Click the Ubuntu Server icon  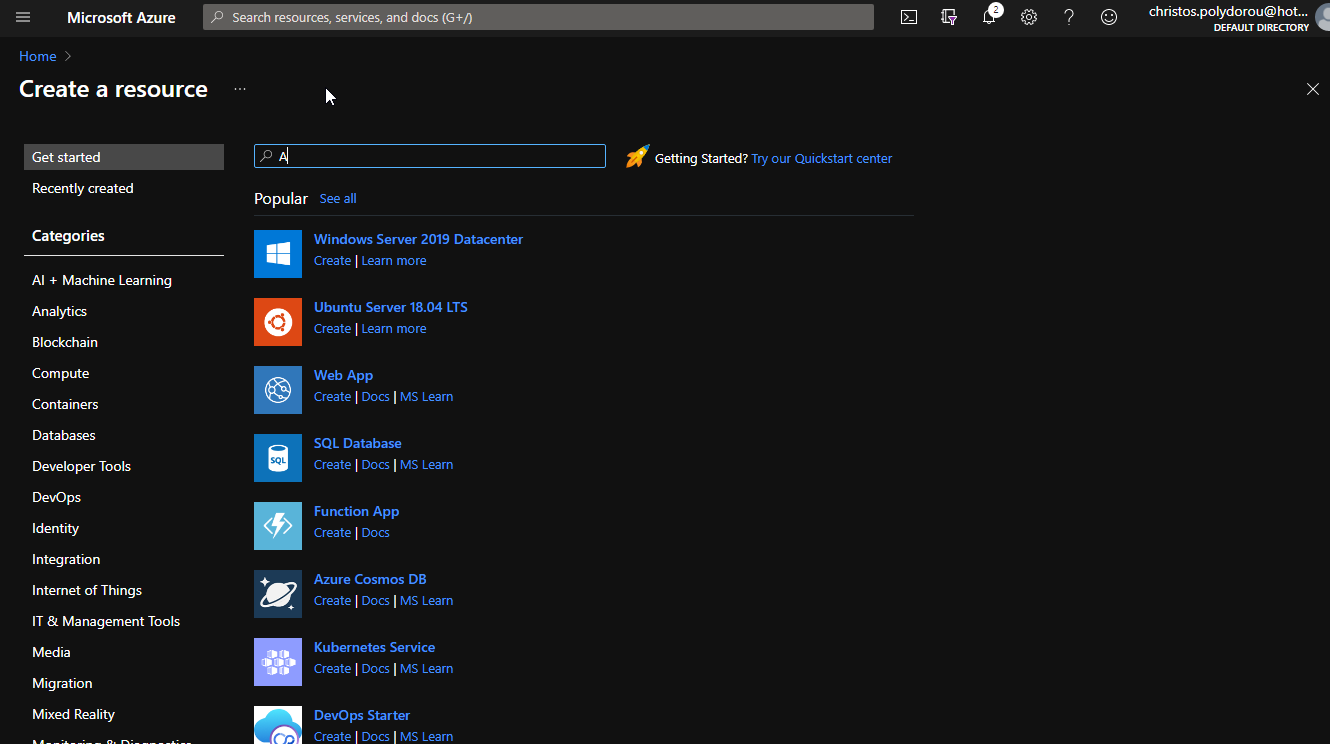click(x=278, y=322)
